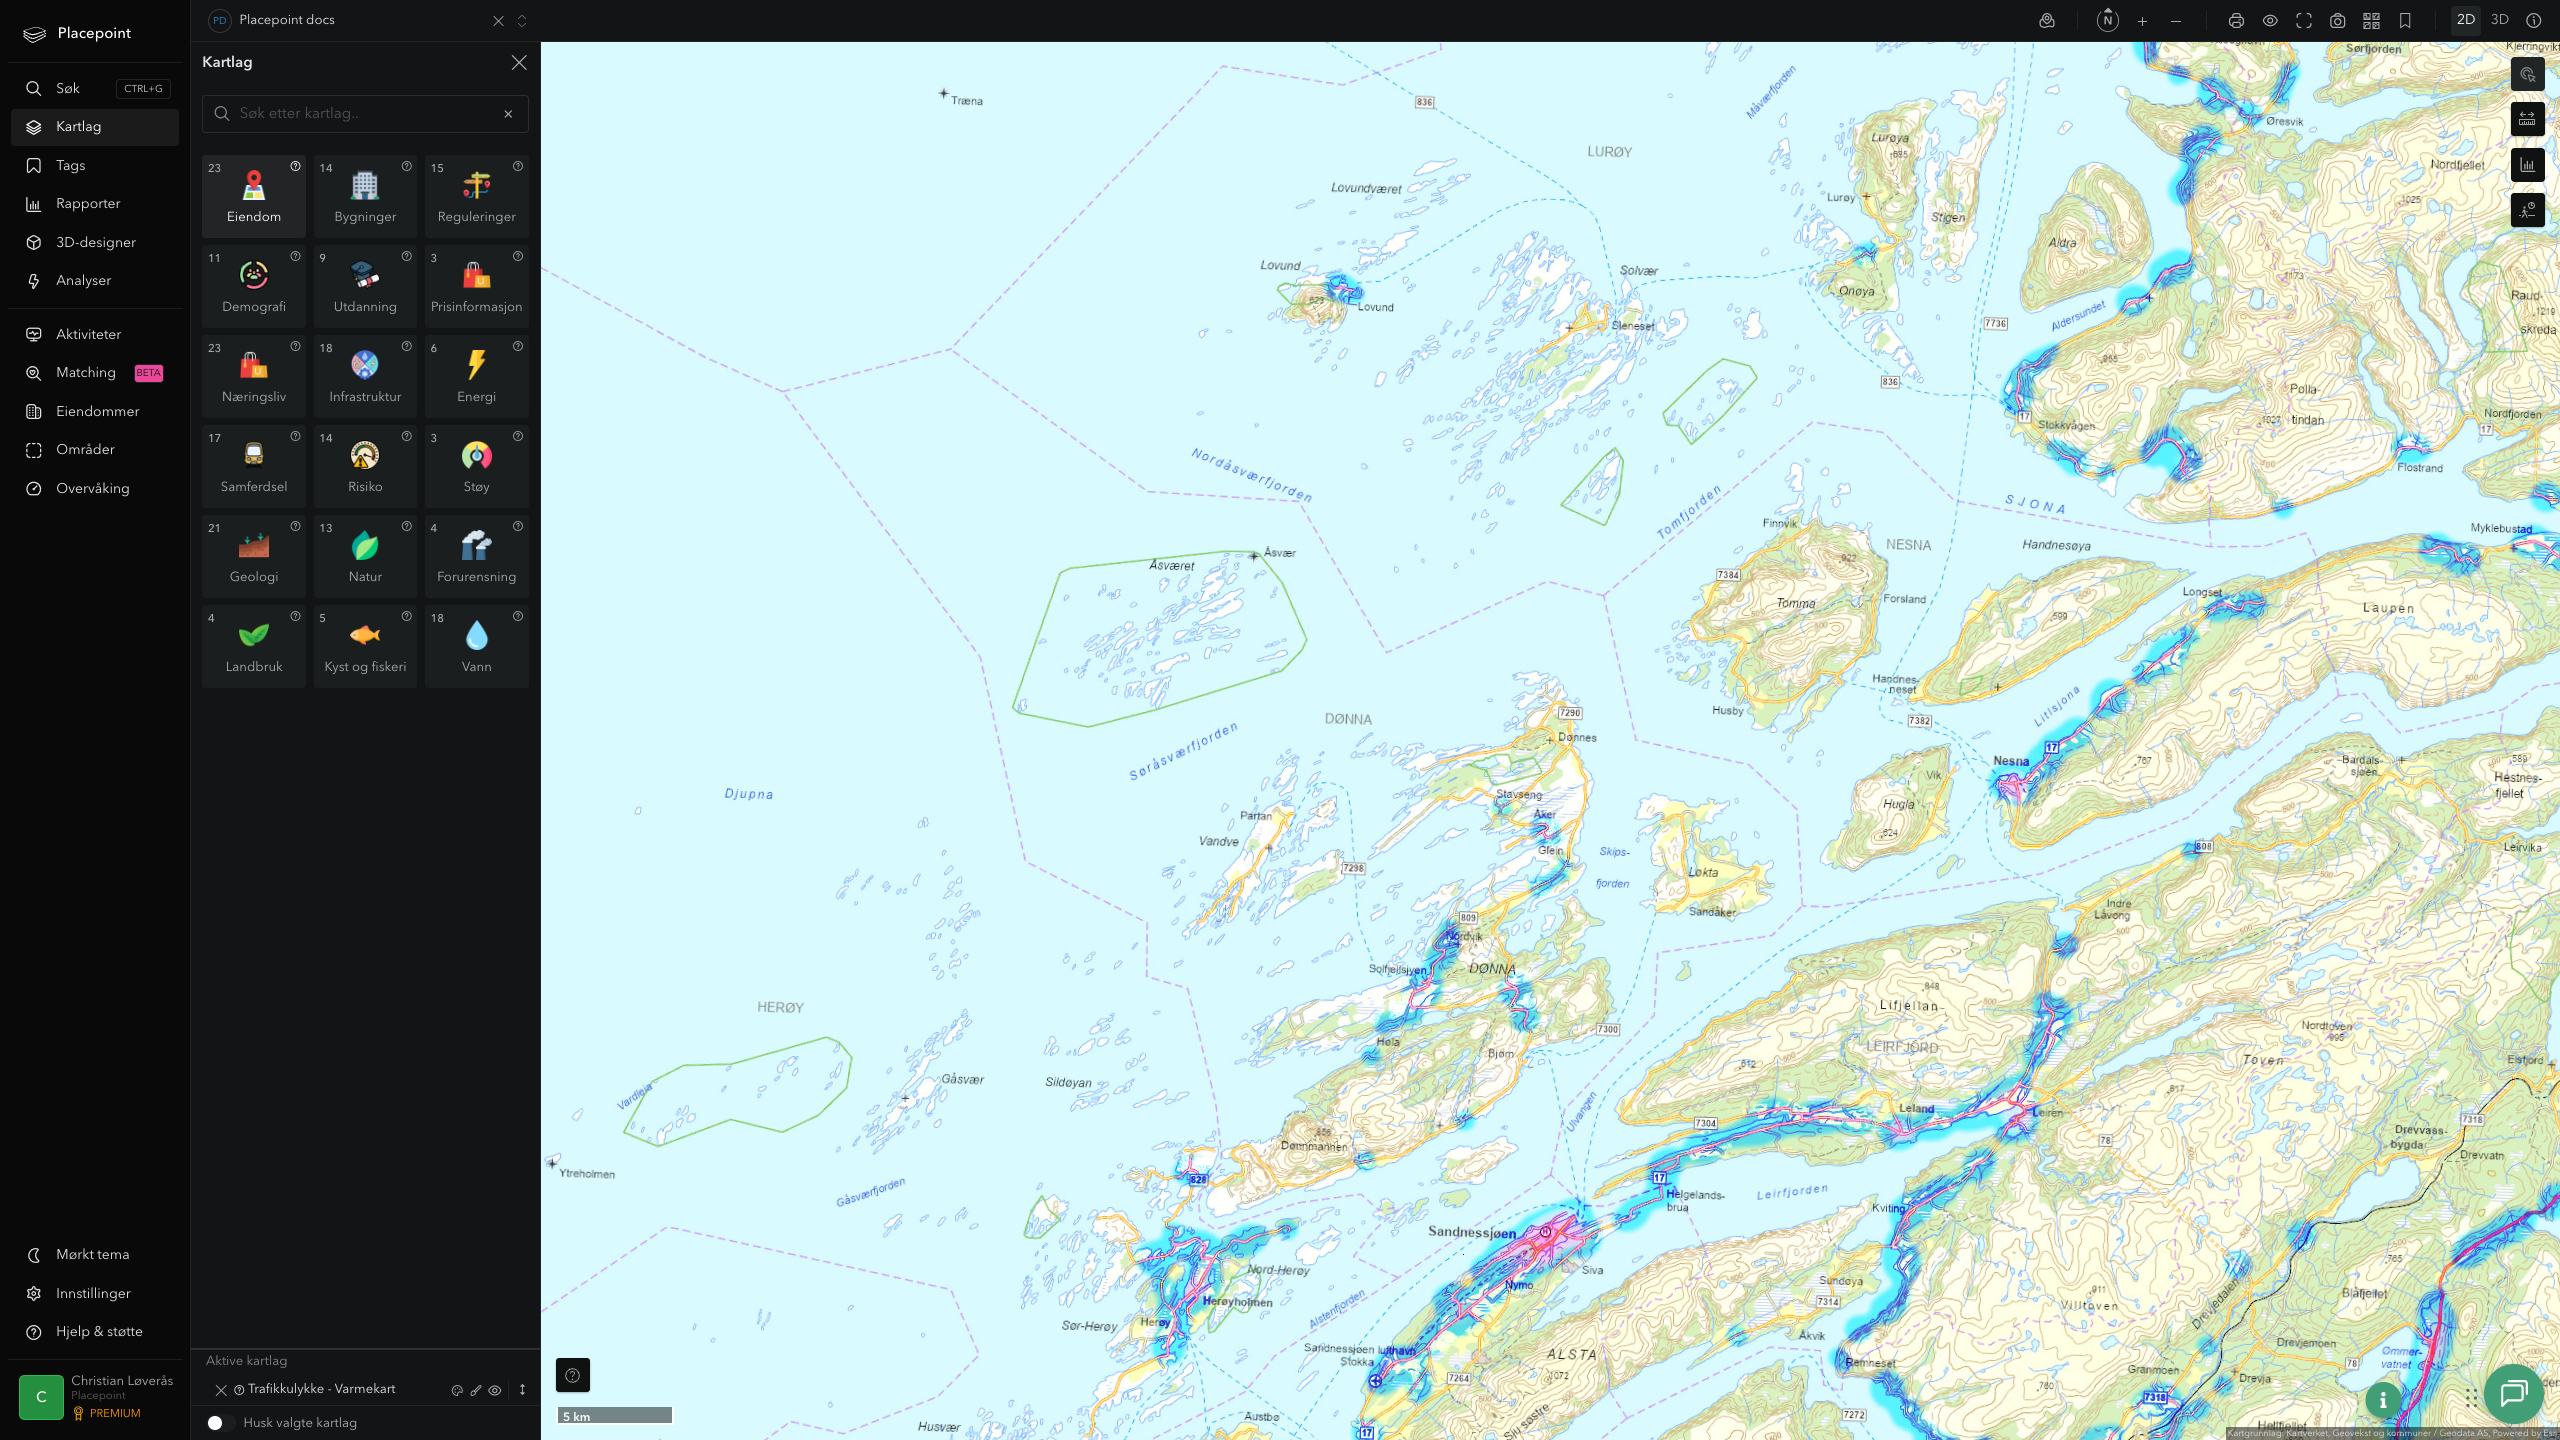Focus the Søk etter kartlag search field
The width and height of the screenshot is (2560, 1440).
pyautogui.click(x=365, y=114)
